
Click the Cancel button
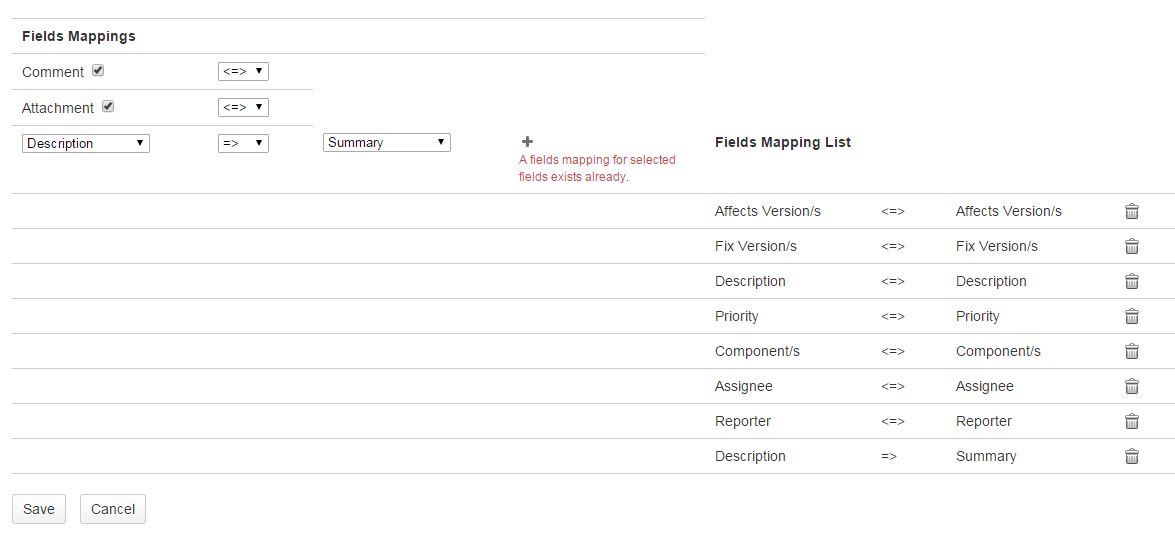(113, 509)
